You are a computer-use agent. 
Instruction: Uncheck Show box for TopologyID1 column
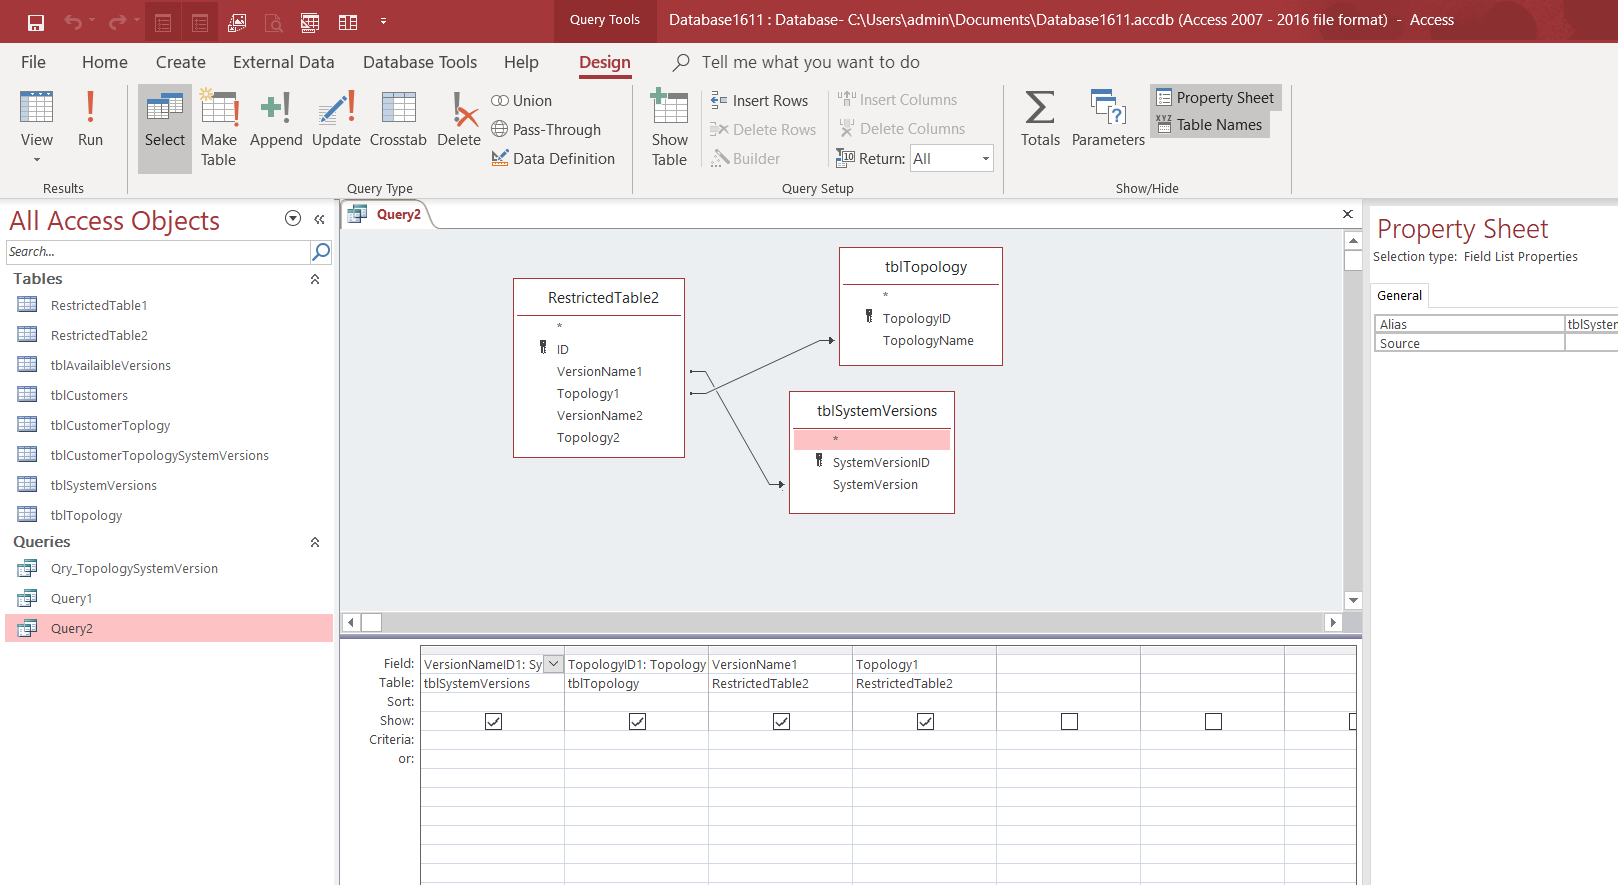coord(637,721)
